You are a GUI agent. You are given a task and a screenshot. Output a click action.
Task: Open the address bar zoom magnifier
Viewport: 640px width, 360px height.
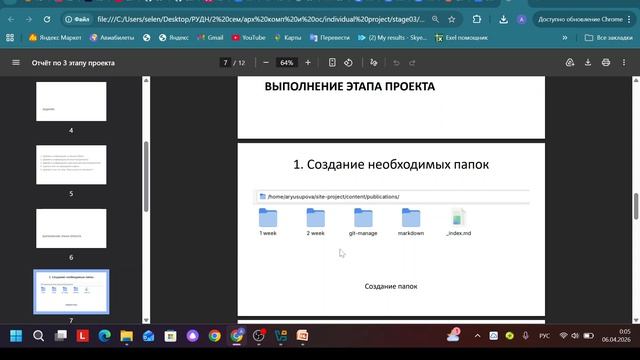pyautogui.click(x=436, y=19)
